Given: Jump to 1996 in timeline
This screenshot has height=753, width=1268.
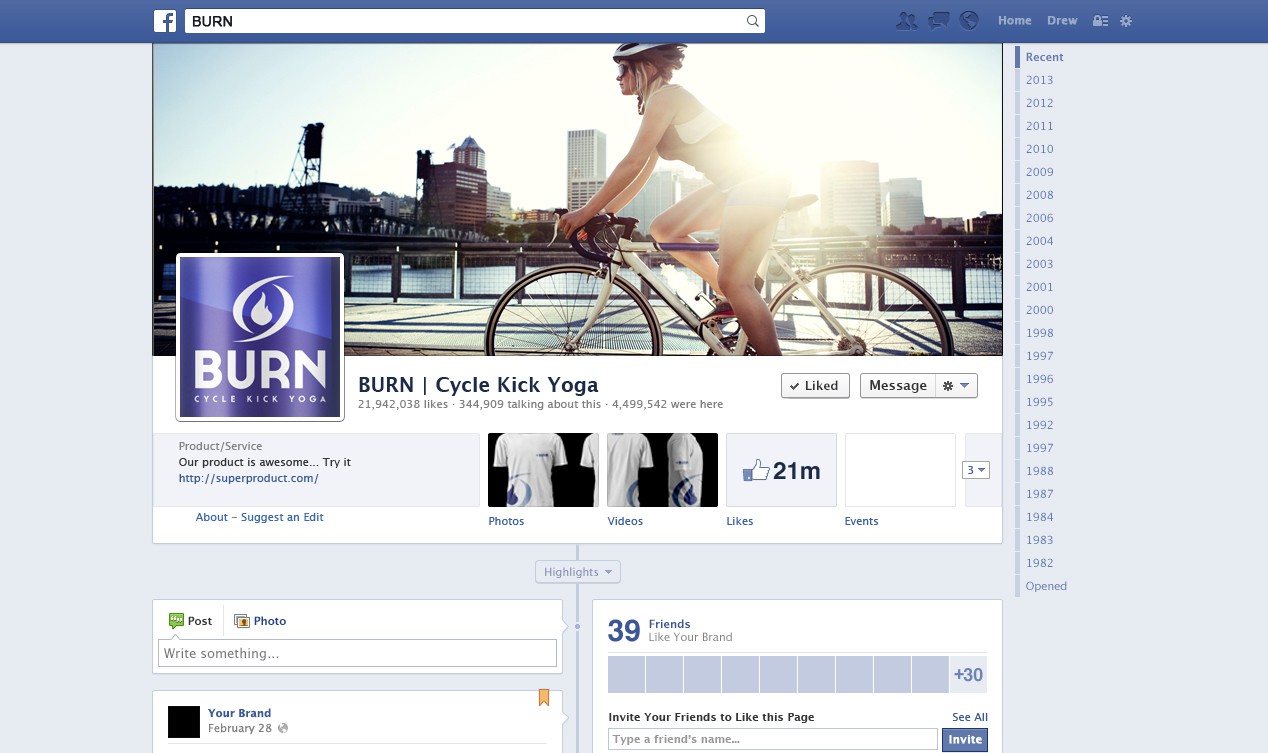Looking at the screenshot, I should [x=1039, y=379].
